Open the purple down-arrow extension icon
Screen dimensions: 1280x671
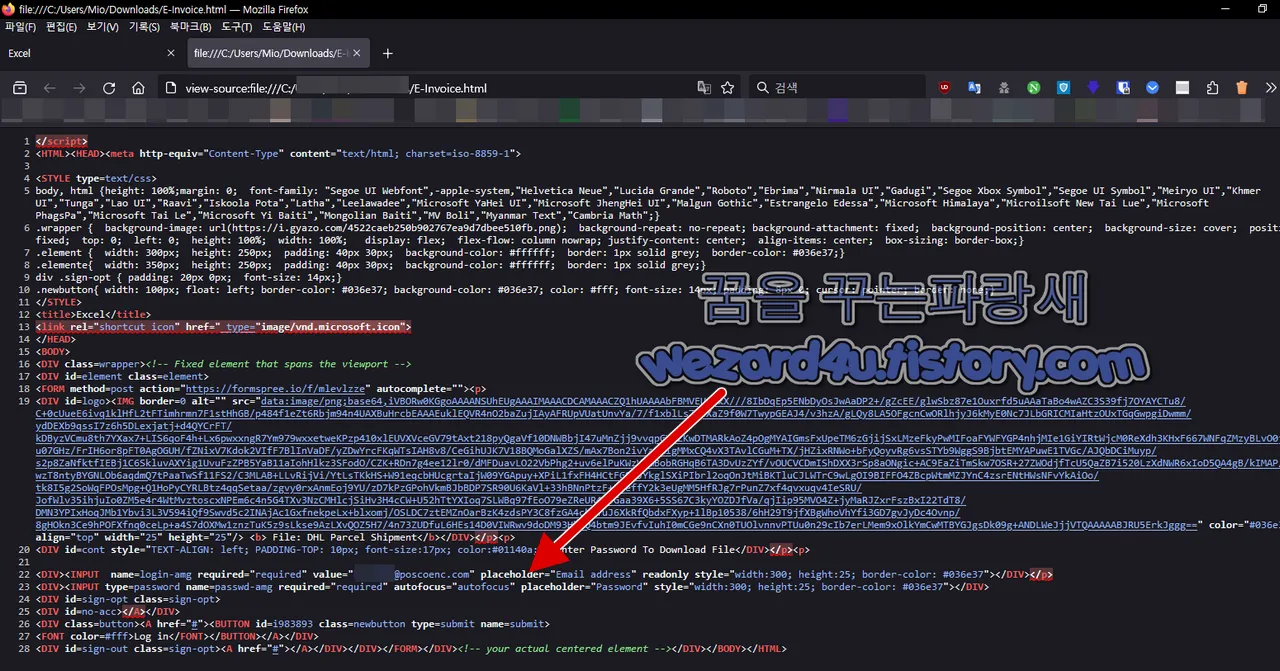point(1093,88)
